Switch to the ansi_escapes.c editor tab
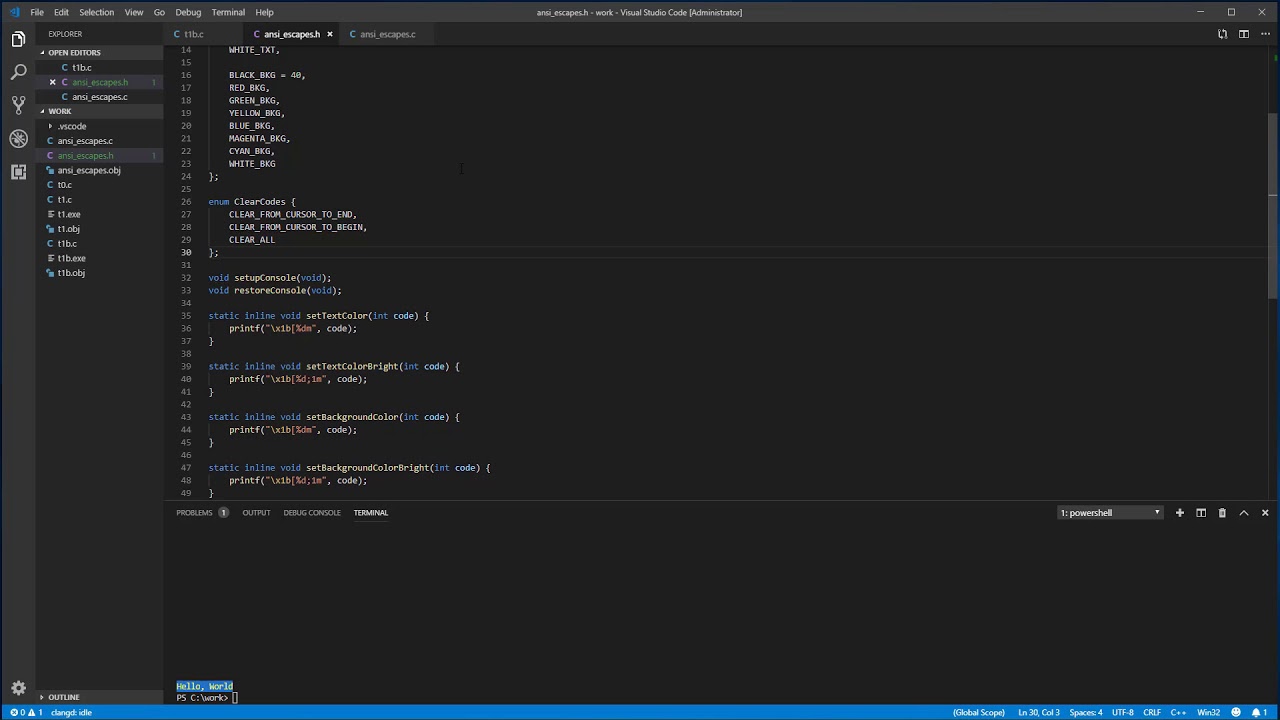The height and width of the screenshot is (720, 1280). pyautogui.click(x=388, y=34)
